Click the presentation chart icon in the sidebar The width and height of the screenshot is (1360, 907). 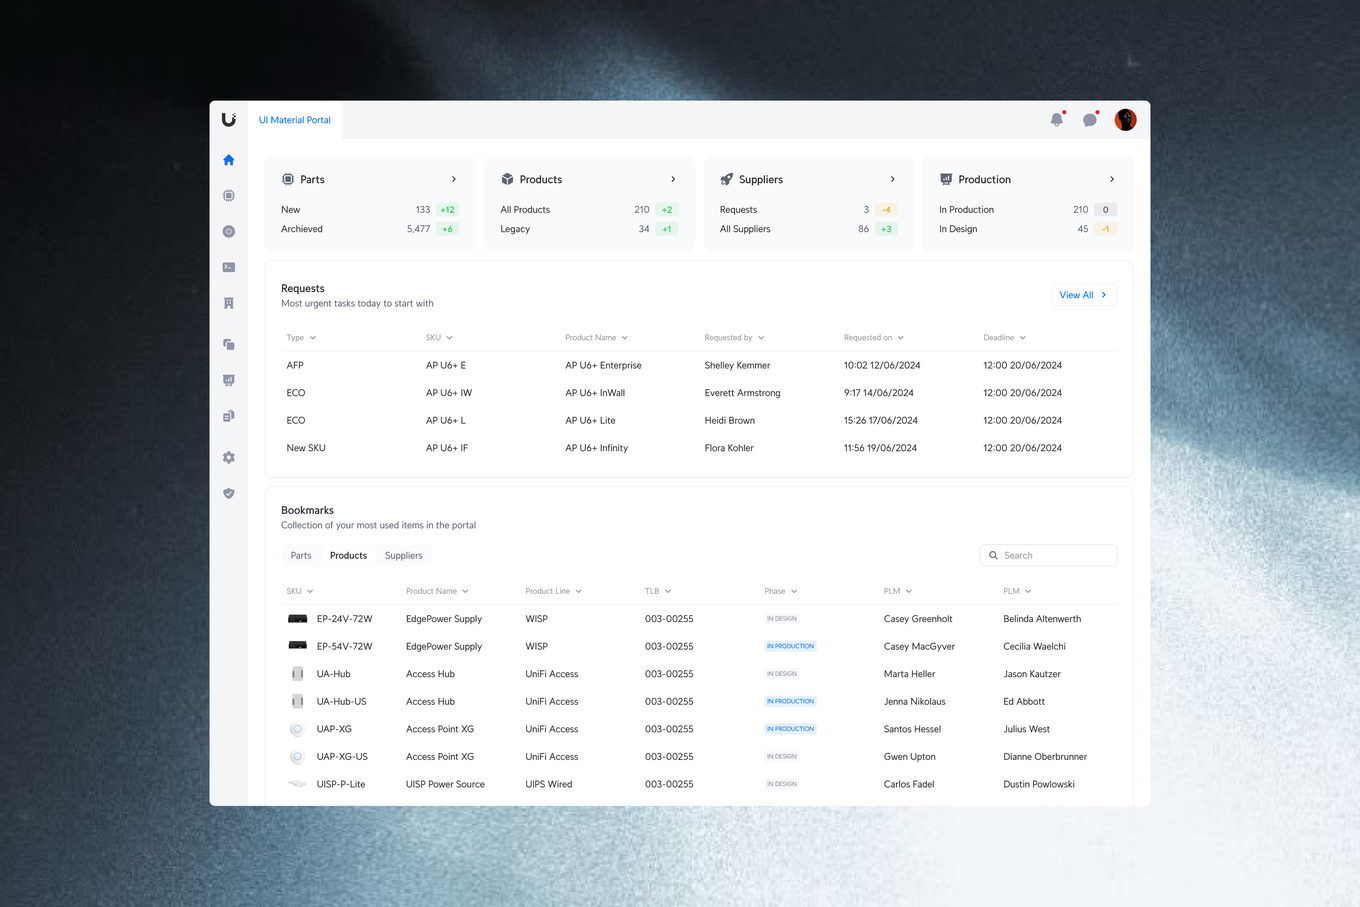(229, 380)
